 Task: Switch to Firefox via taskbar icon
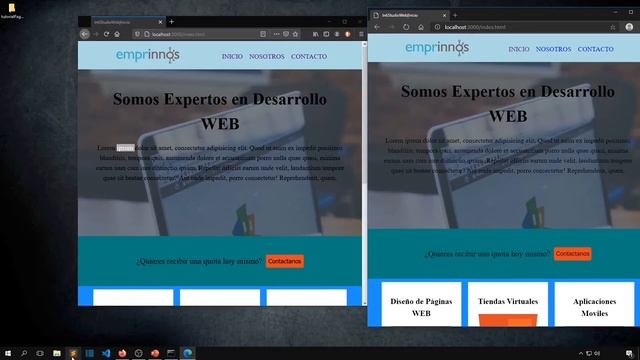[x=122, y=353]
